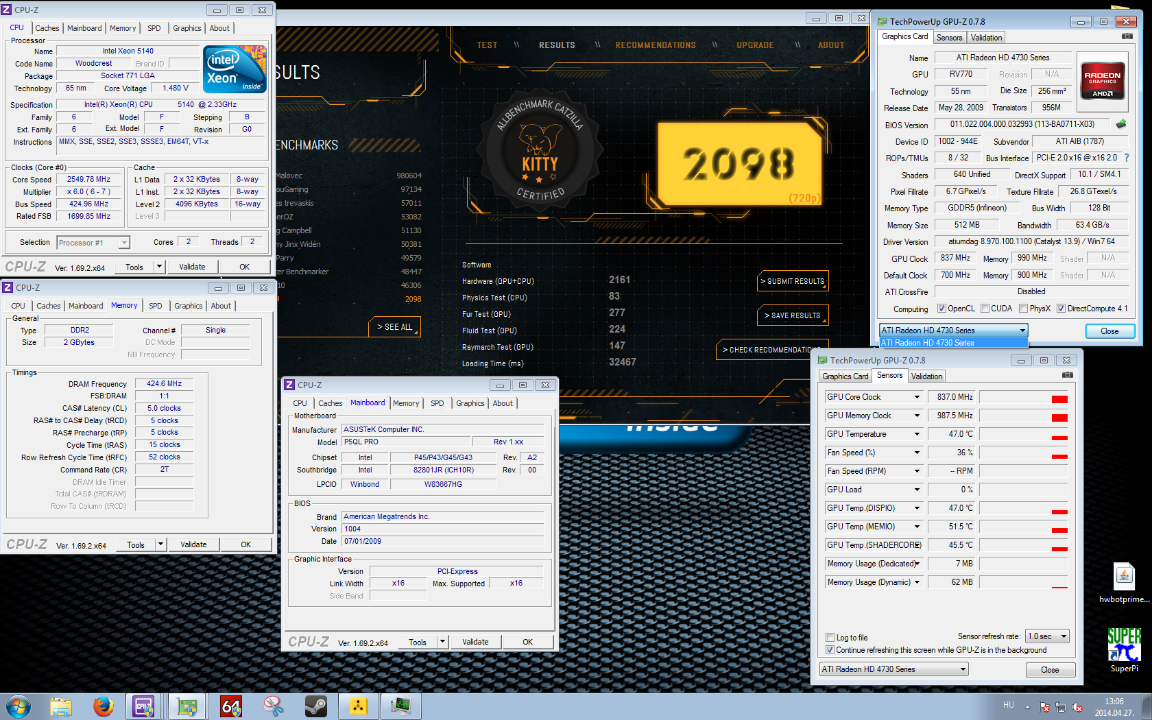Click the red flag Action Center tray icon
The image size is (1152, 720).
1045,708
